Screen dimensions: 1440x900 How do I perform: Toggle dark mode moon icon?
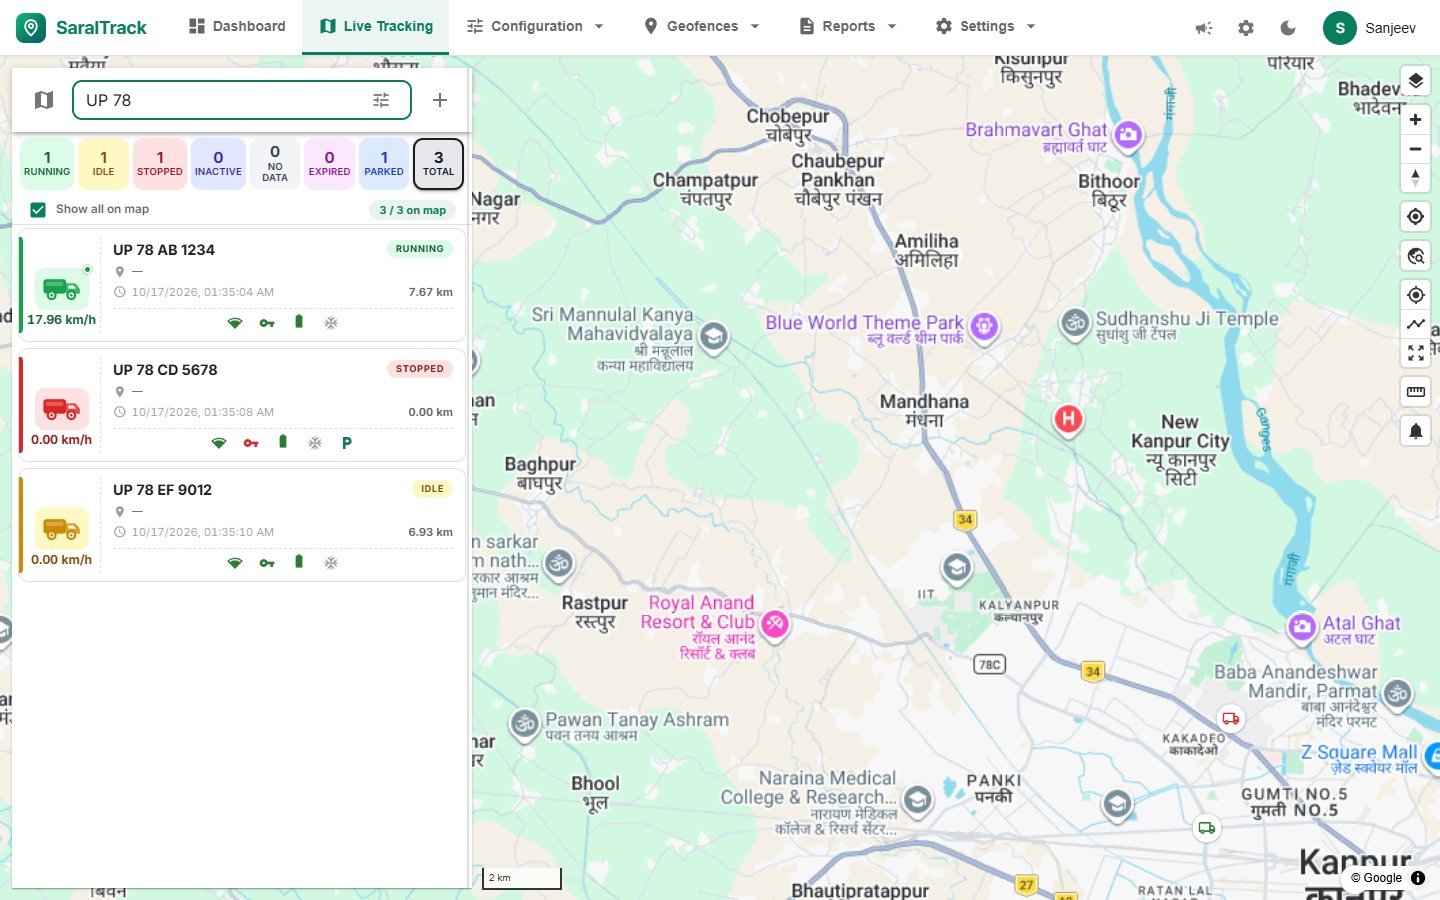1288,28
